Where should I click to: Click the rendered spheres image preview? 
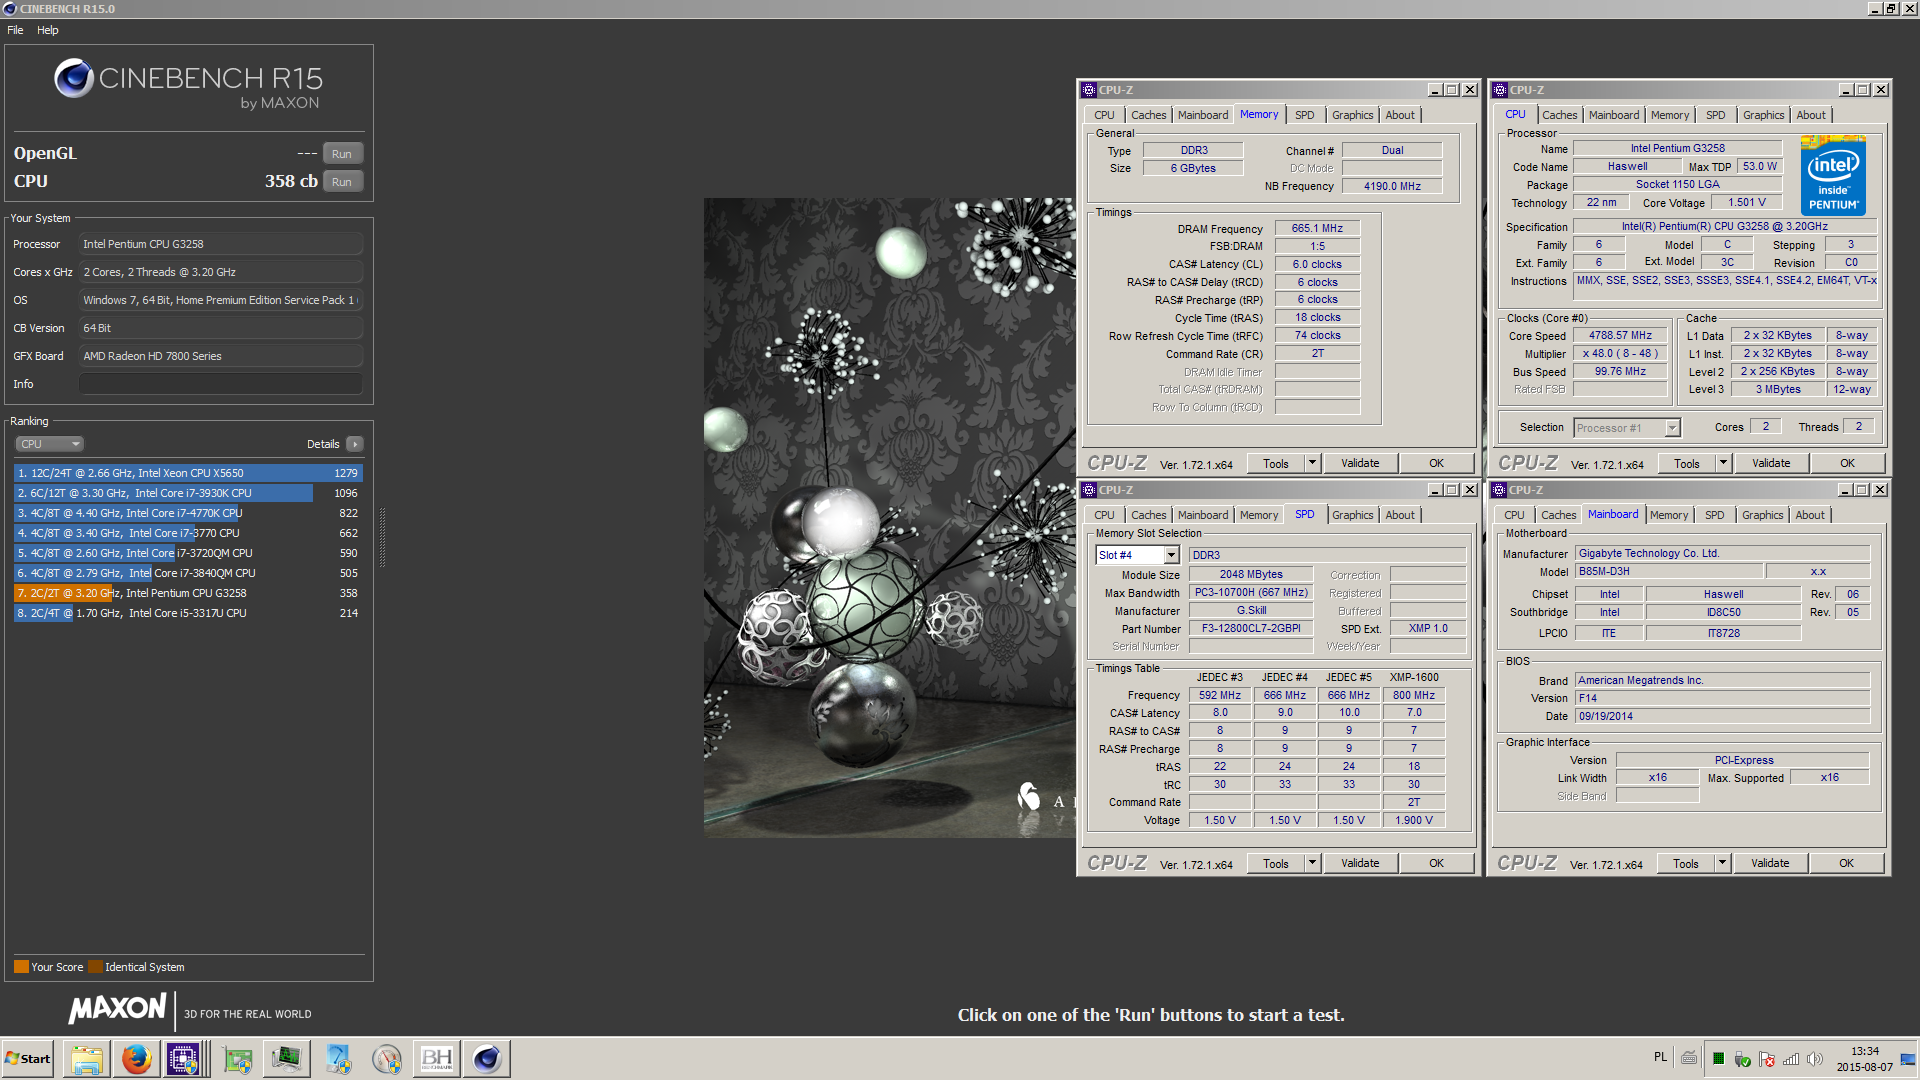click(x=889, y=517)
